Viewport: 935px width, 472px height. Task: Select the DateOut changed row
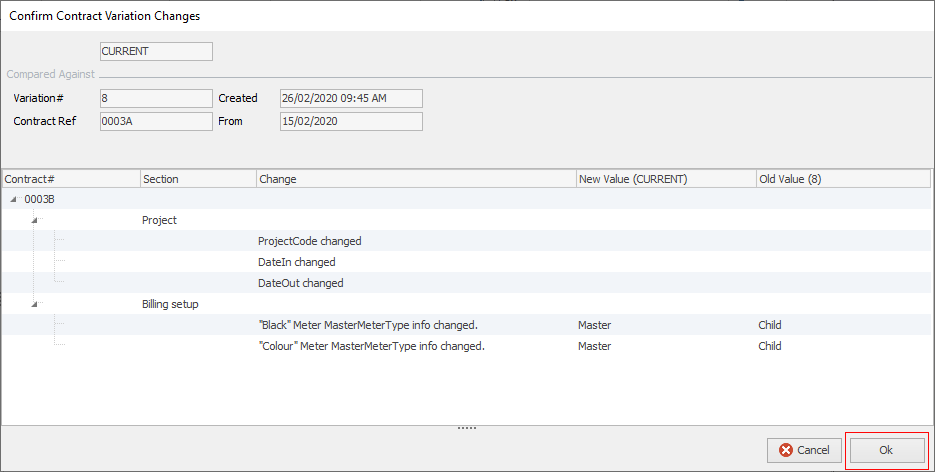[x=300, y=283]
